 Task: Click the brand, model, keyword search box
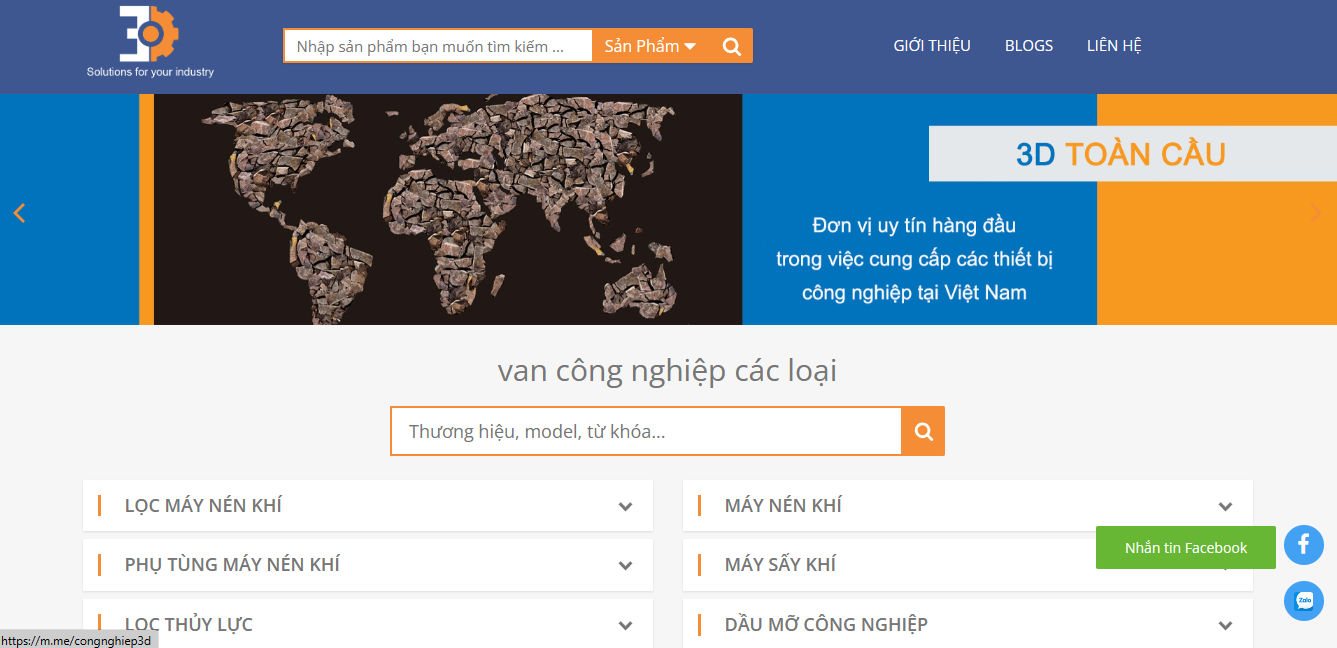click(645, 431)
